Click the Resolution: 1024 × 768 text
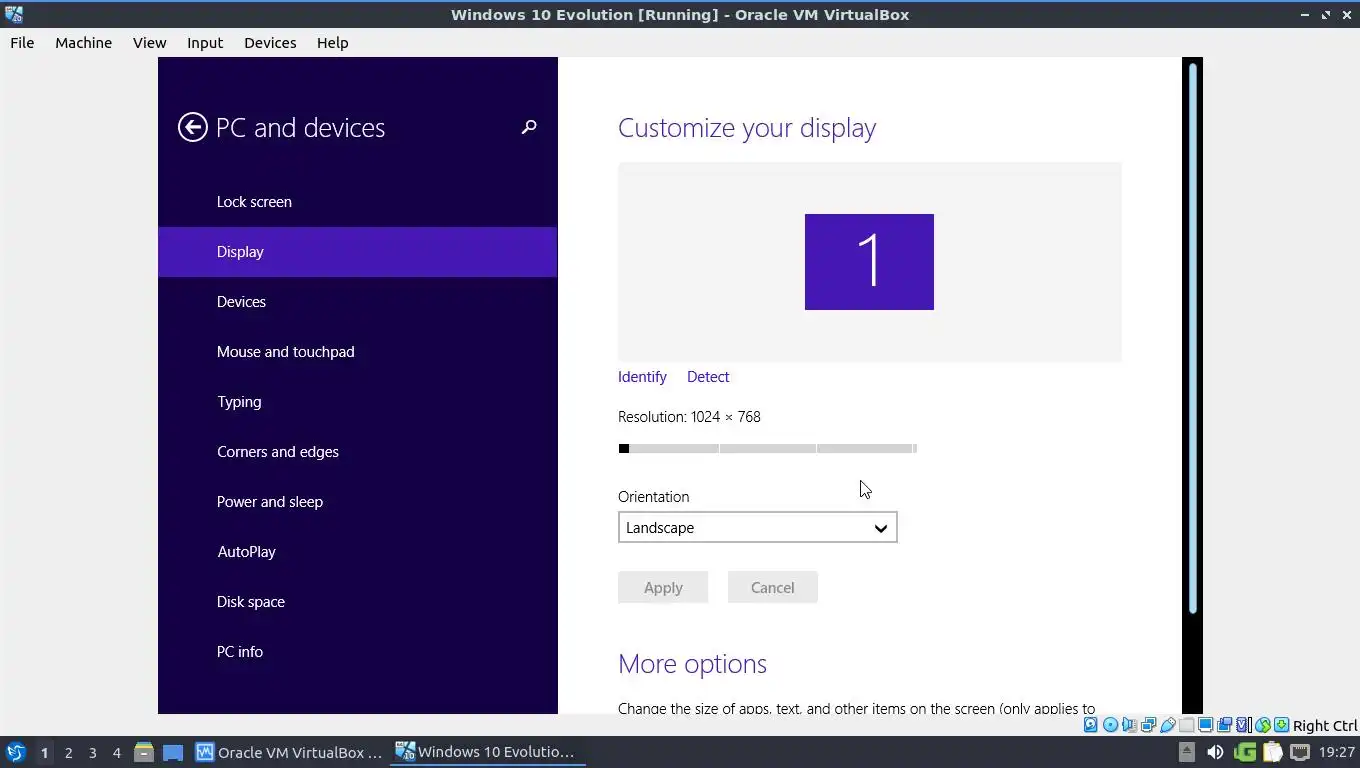Screen dimensions: 1360x768 (689, 416)
